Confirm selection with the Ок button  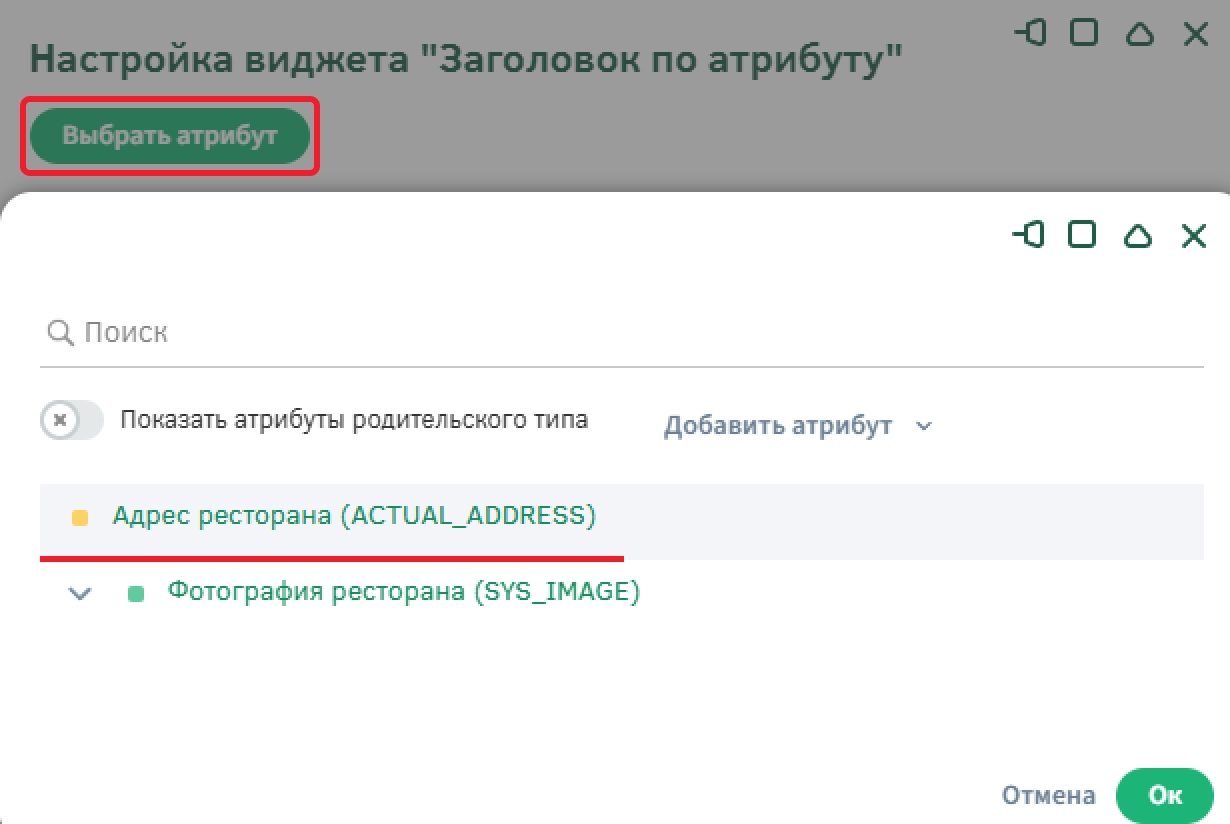(1164, 795)
